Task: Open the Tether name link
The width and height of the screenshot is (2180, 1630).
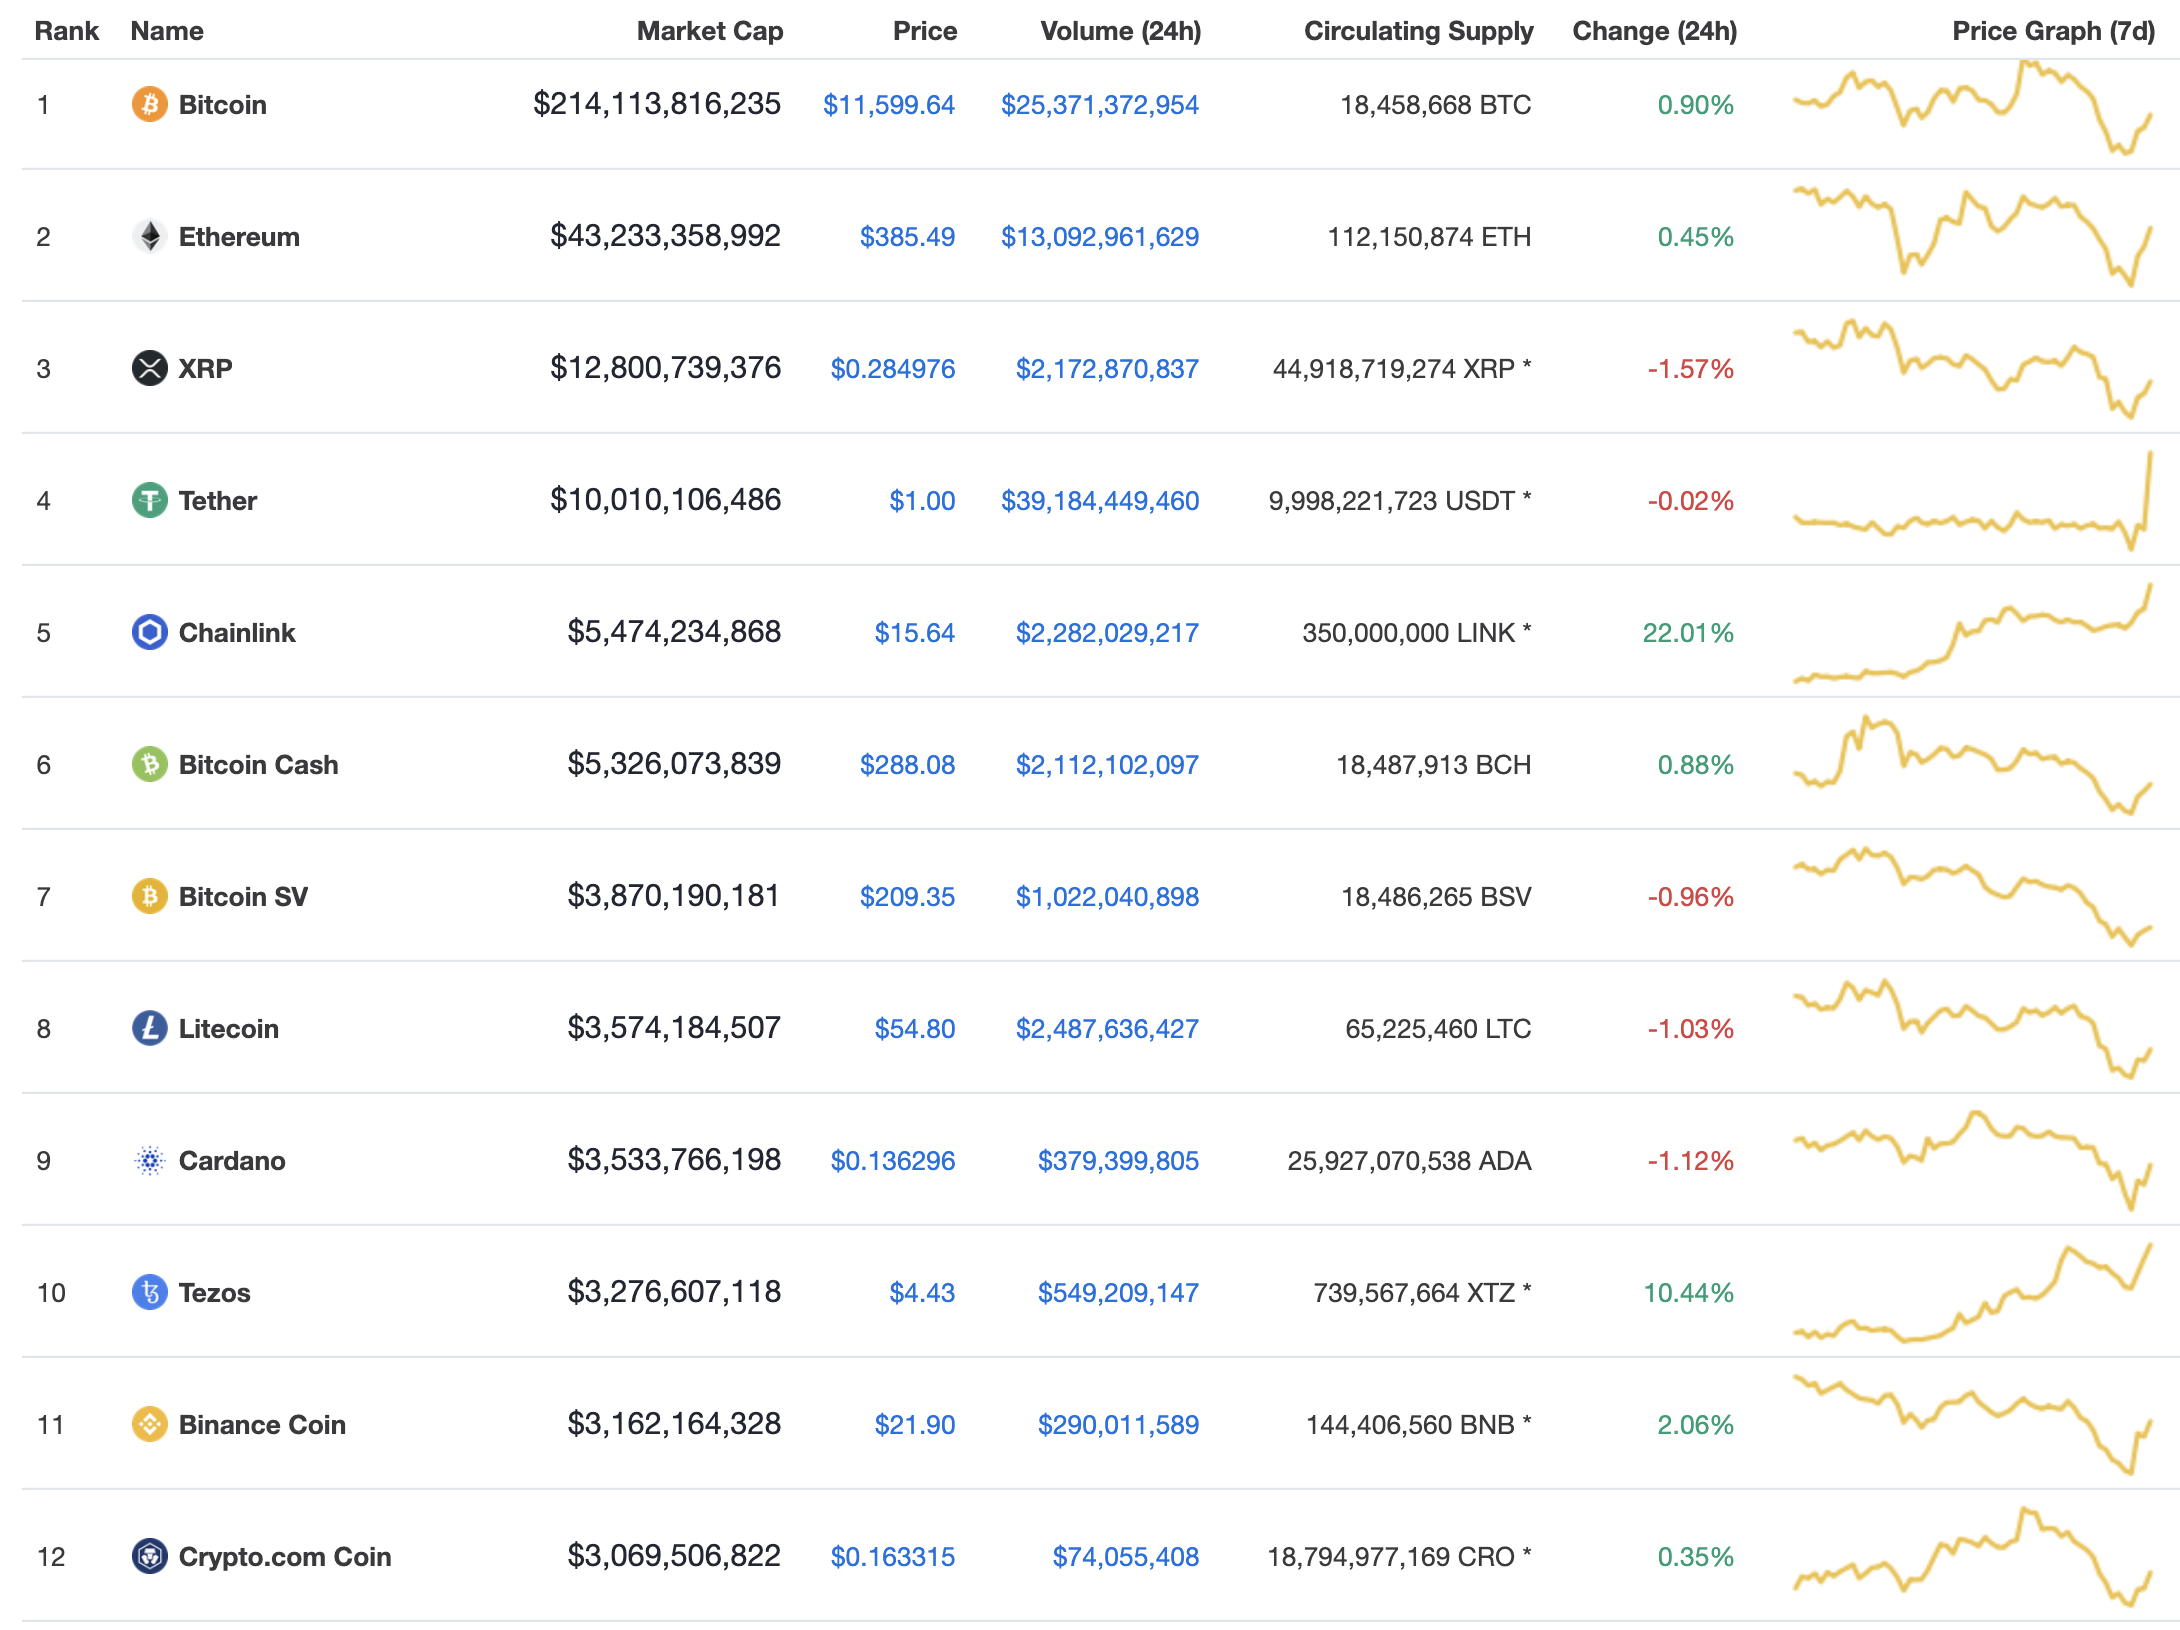Action: (218, 501)
